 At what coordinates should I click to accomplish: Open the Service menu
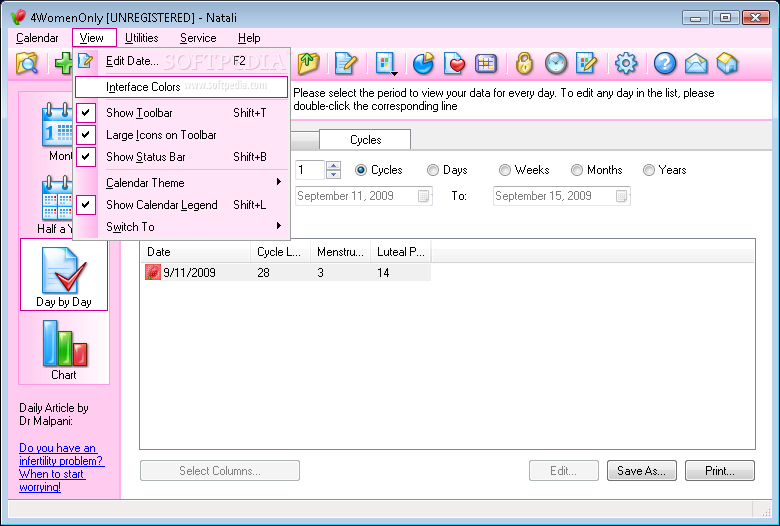[198, 38]
